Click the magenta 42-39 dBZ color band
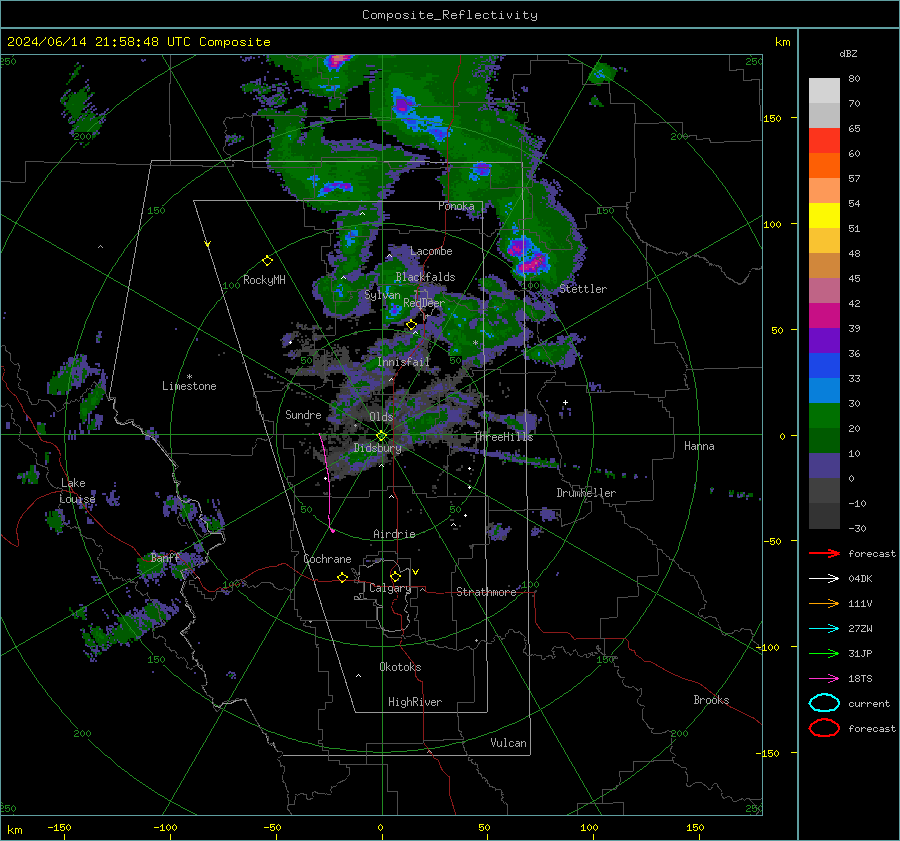 click(824, 316)
